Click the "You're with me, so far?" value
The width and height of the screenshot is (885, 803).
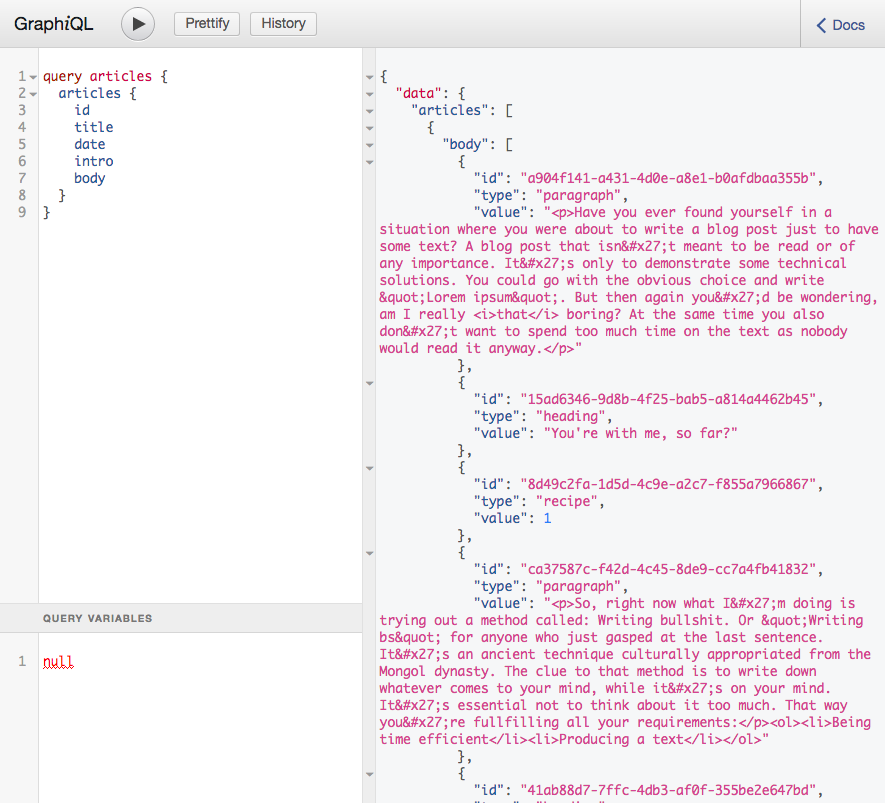pyautogui.click(x=641, y=433)
